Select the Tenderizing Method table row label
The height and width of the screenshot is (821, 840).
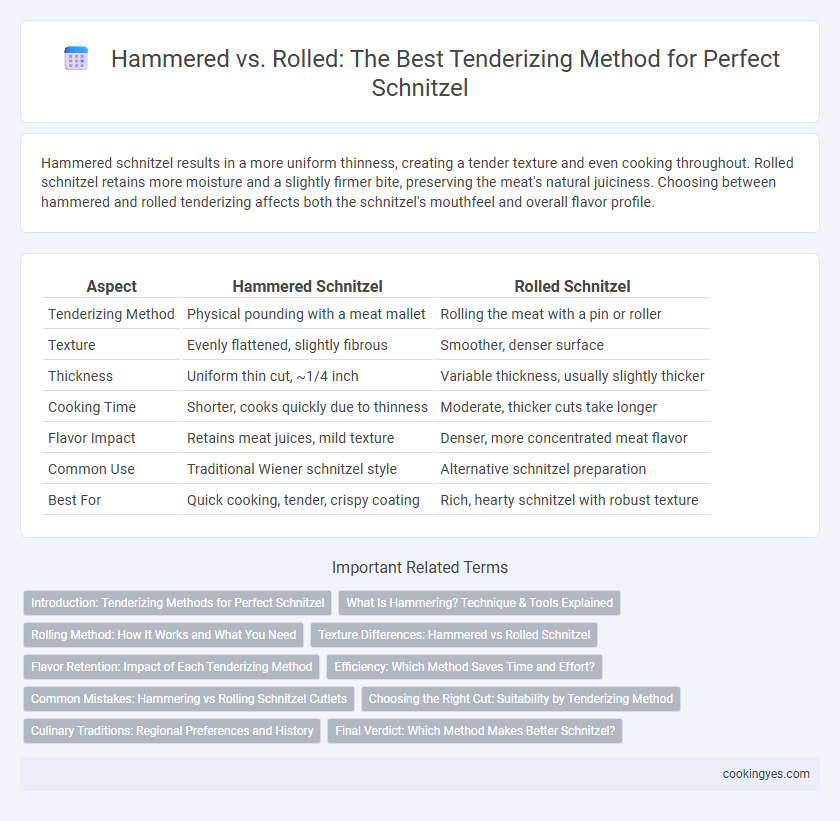(111, 314)
